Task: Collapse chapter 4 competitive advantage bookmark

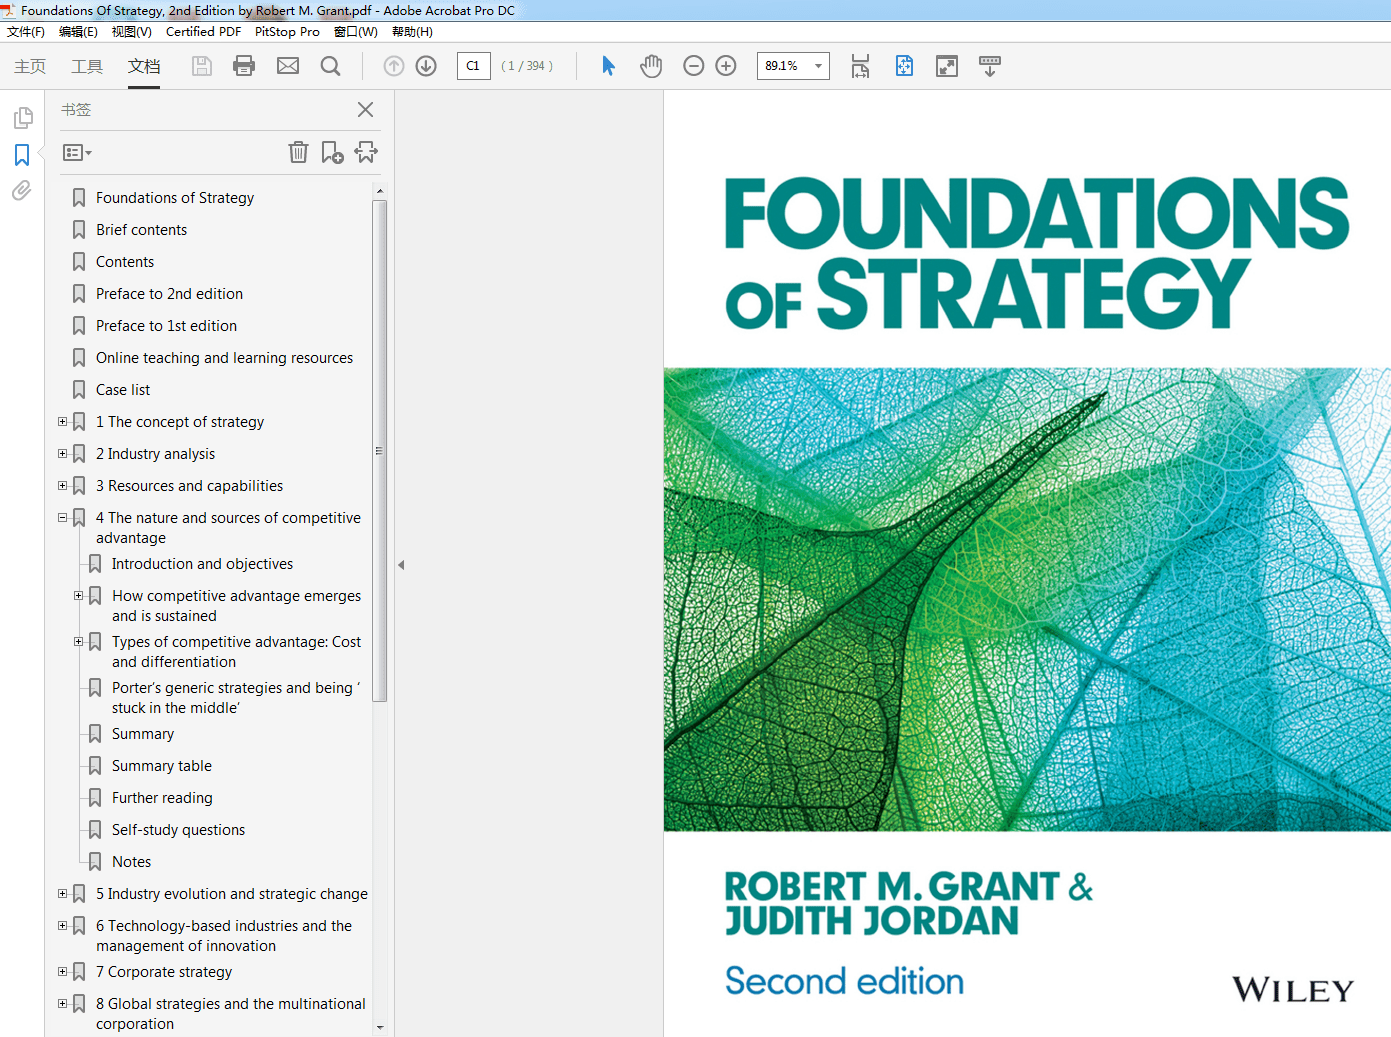Action: 63,518
